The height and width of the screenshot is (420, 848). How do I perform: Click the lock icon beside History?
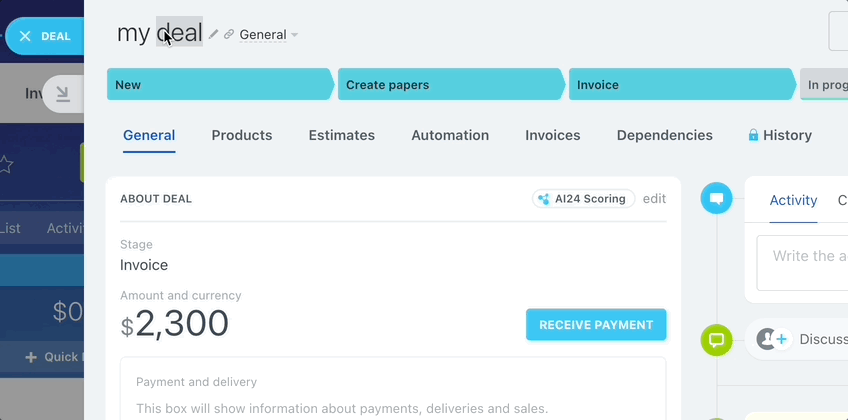(x=753, y=135)
